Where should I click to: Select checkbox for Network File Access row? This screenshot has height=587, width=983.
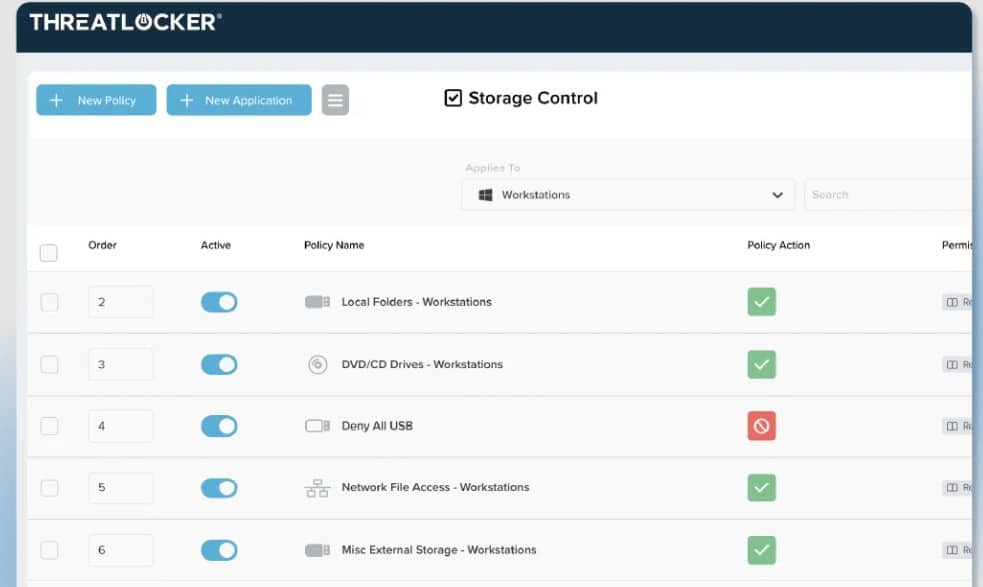pos(50,488)
